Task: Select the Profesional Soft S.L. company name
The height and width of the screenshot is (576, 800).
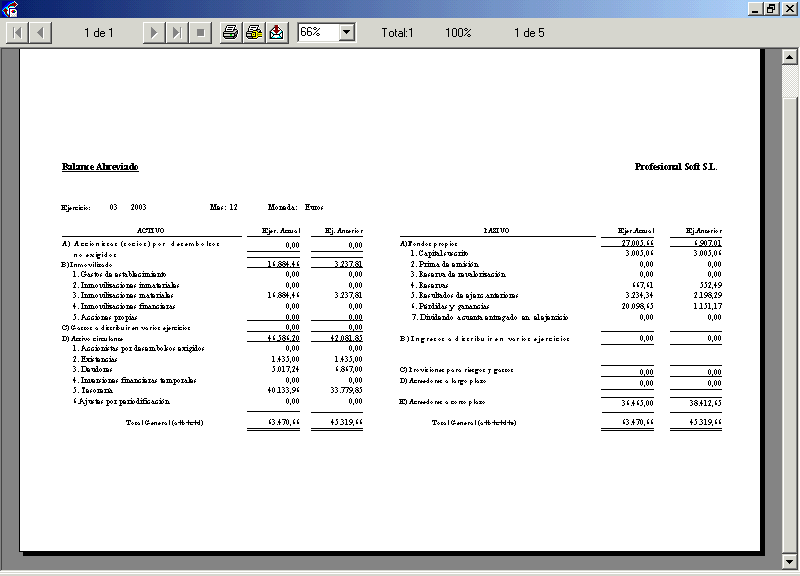Action: point(676,167)
